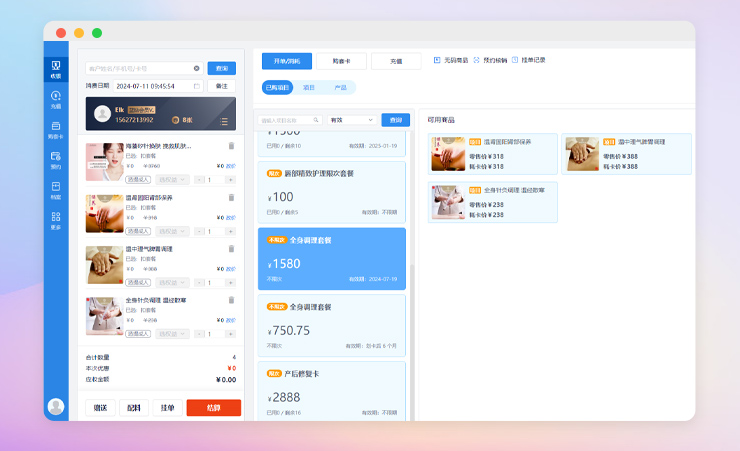The image size is (740, 451).
Task: Open 购套卡 icon in left sidebar
Action: [x=56, y=129]
